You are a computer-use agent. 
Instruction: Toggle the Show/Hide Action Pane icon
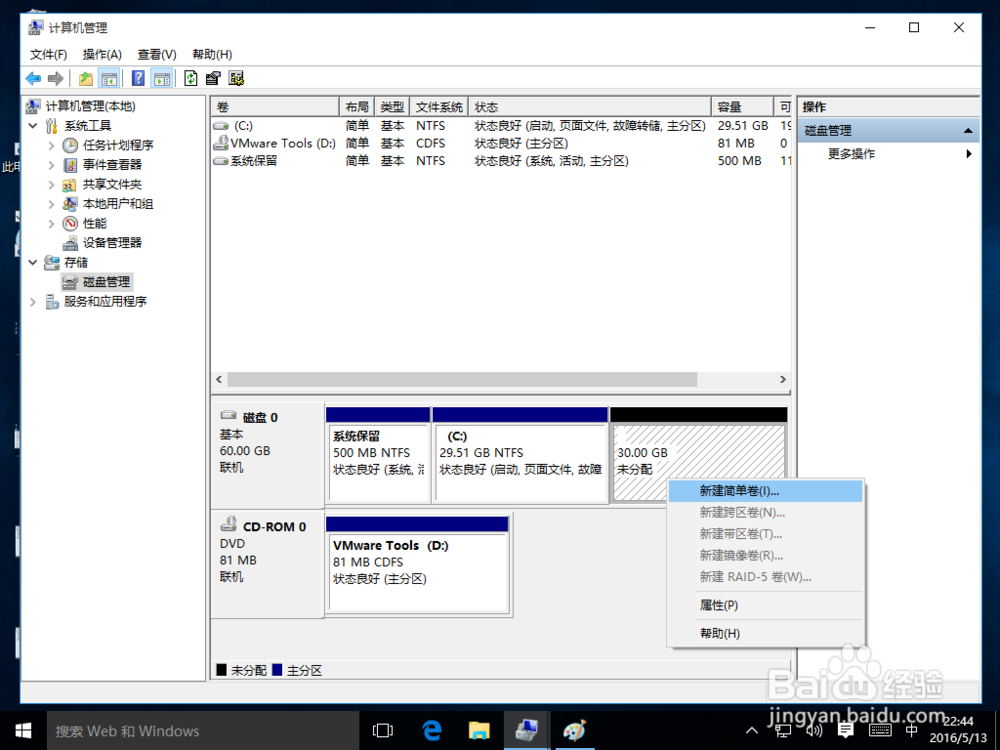162,78
